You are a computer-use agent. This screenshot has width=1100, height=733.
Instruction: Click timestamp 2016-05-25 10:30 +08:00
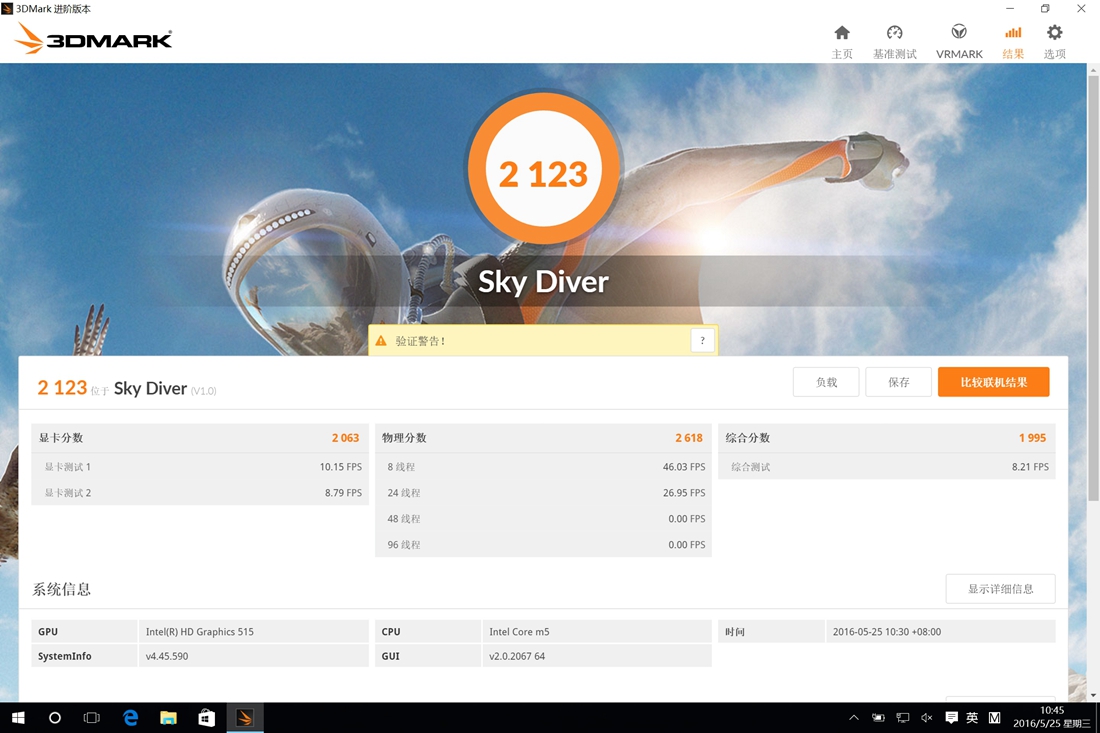click(887, 631)
